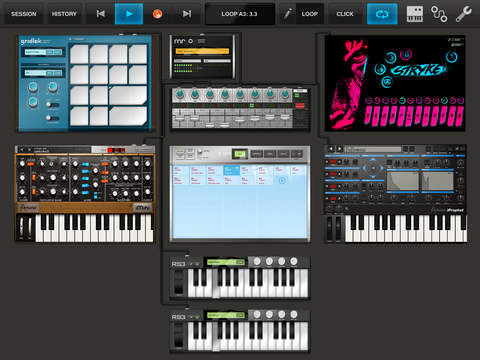Image resolution: width=480 pixels, height=360 pixels.
Task: Hit the first pink Stryke key
Action: click(368, 116)
